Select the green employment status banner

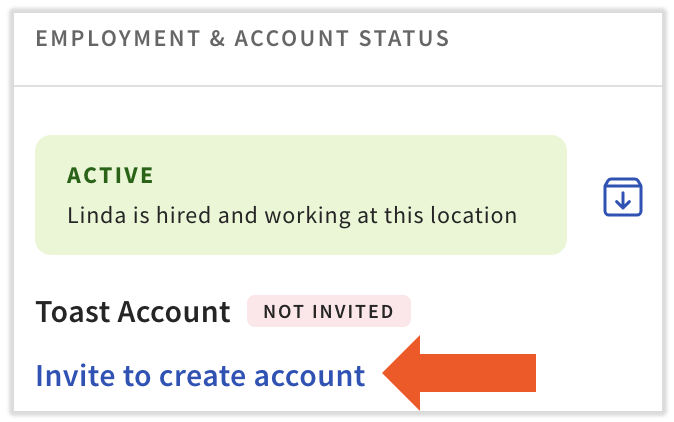click(x=300, y=194)
